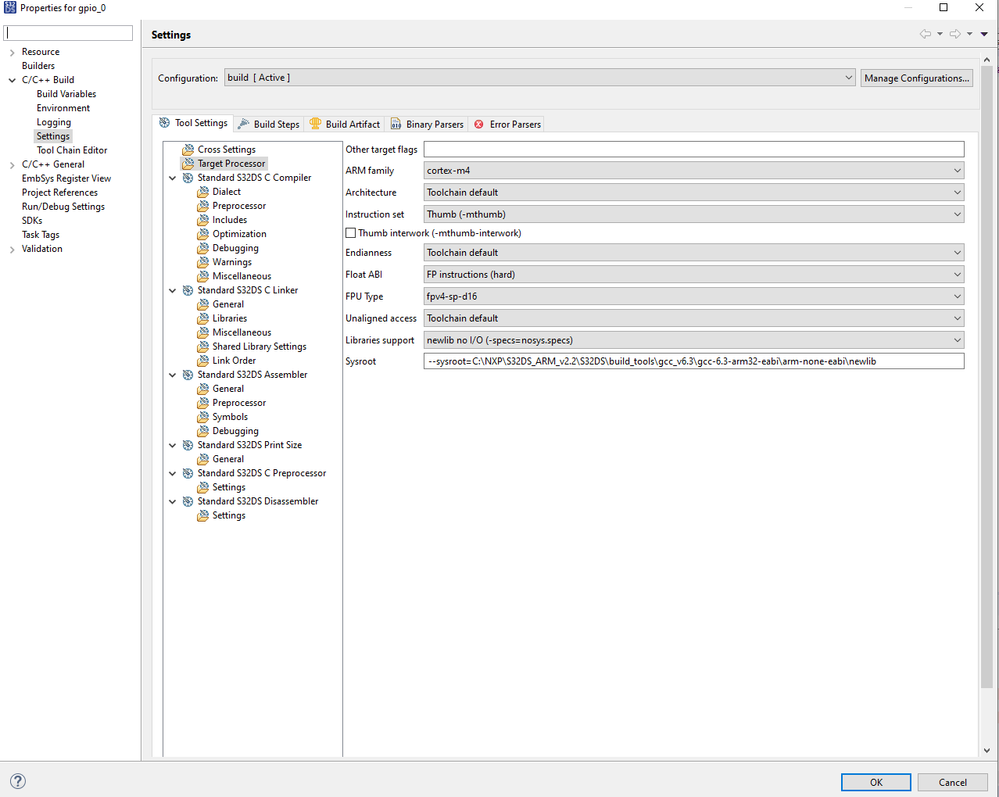Image resolution: width=999 pixels, height=797 pixels.
Task: Open the Configuration dropdown
Action: click(x=539, y=78)
